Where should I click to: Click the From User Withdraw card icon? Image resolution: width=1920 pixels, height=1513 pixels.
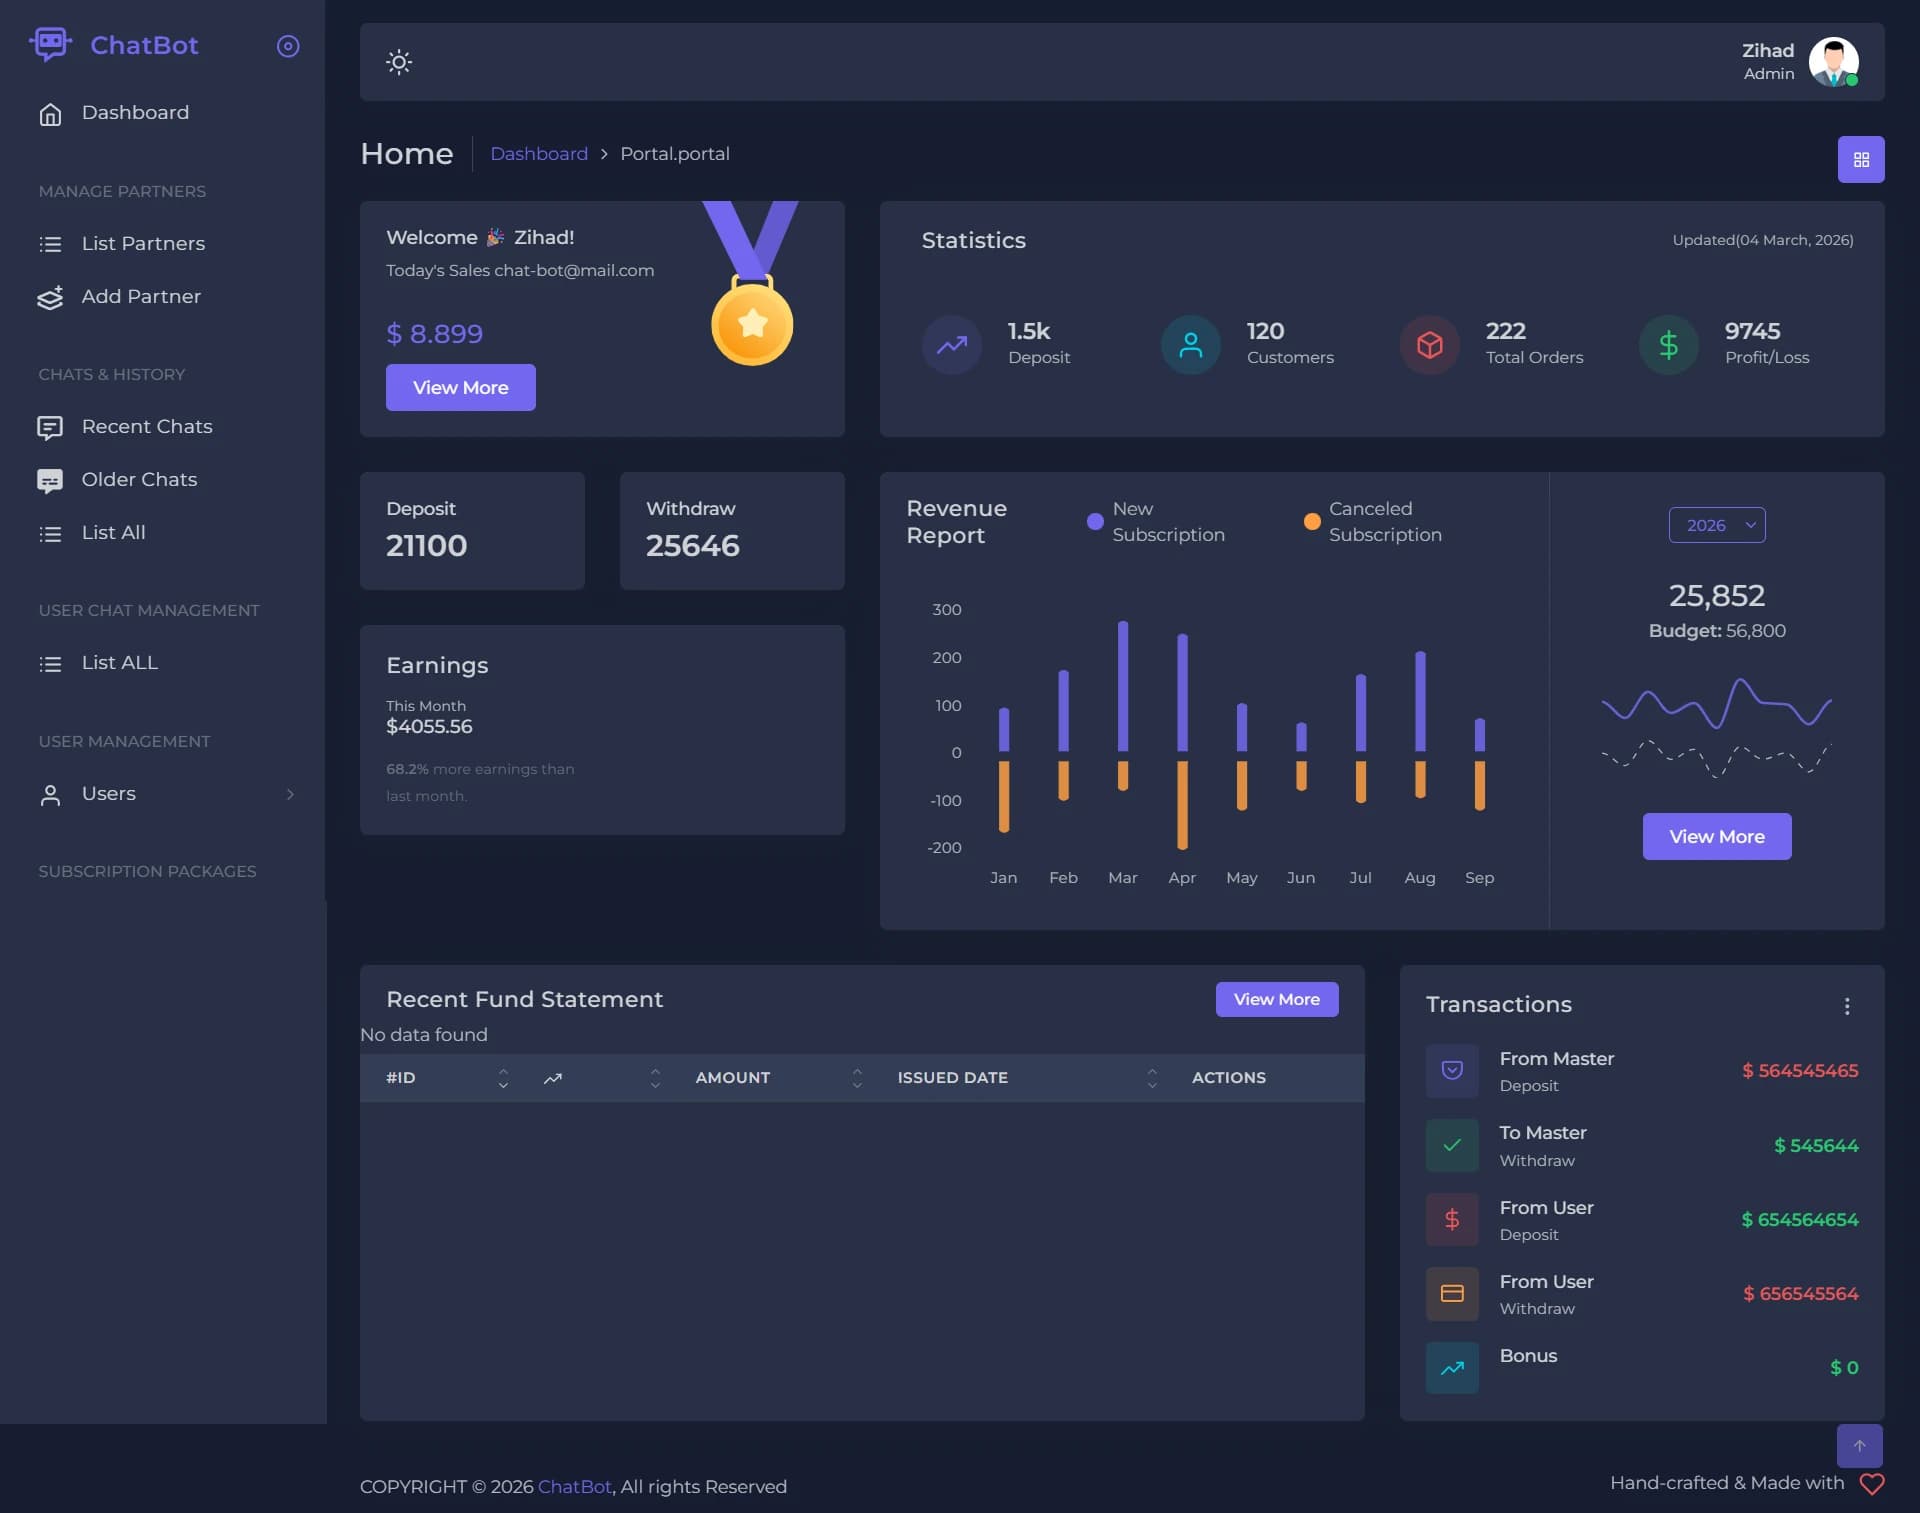coord(1452,1294)
